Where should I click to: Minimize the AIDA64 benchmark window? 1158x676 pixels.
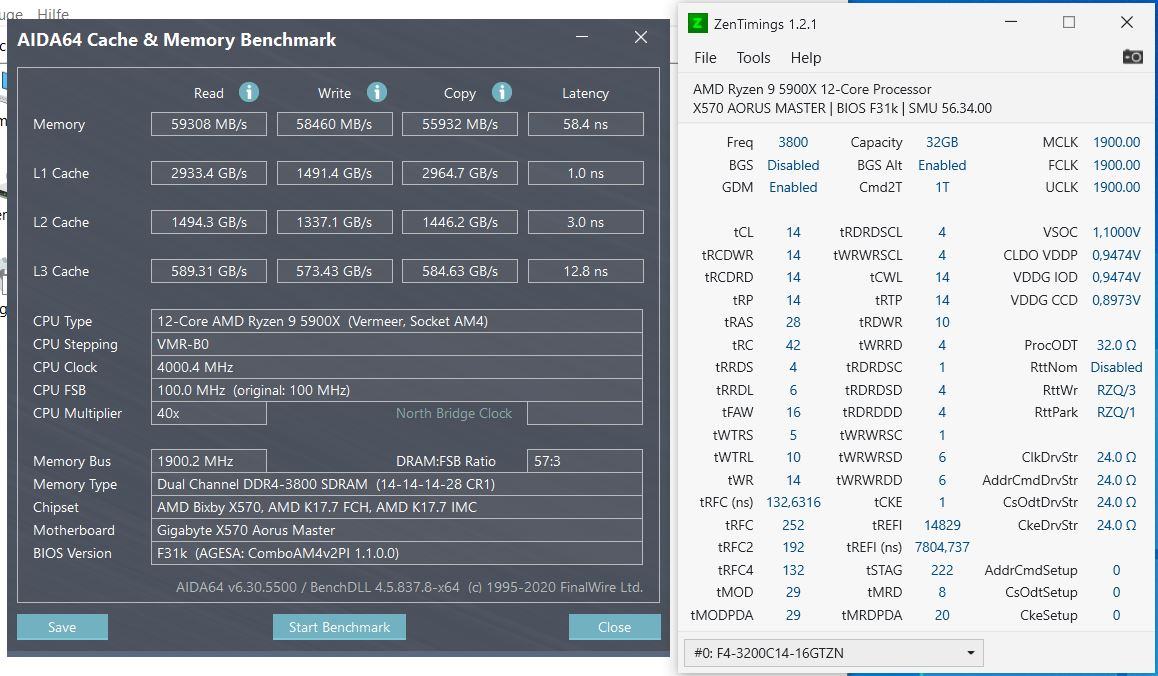tap(583, 37)
